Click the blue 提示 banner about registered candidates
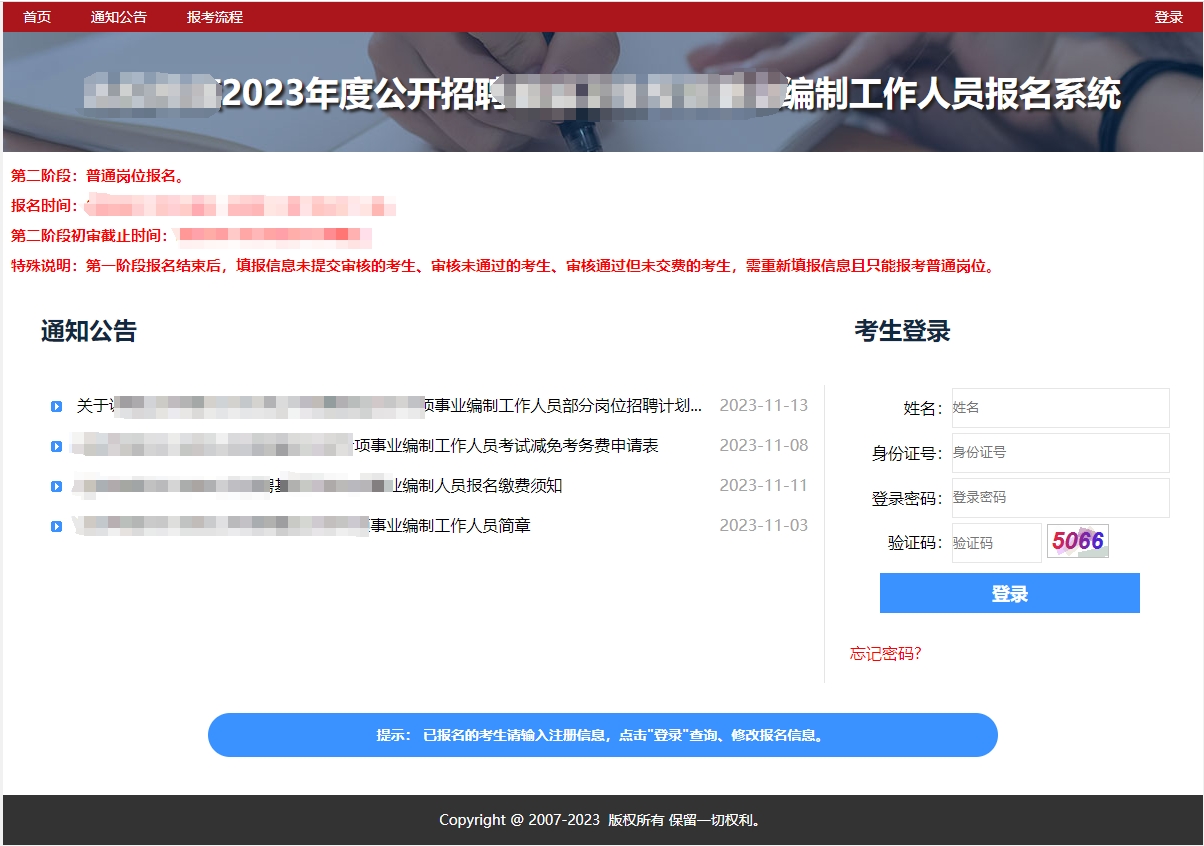The image size is (1204, 846). click(x=603, y=735)
